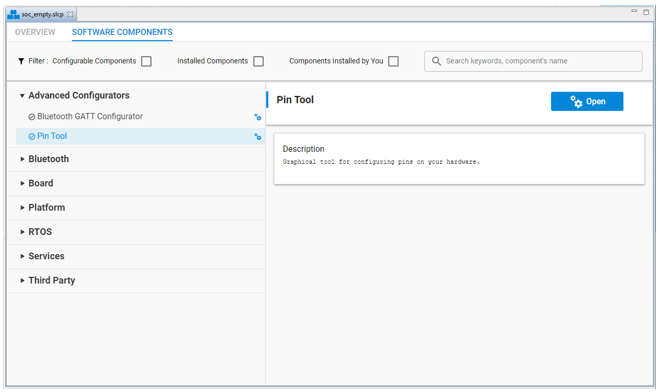The width and height of the screenshot is (659, 392).
Task: Enable the Configurable Components filter checkbox
Action: (x=146, y=61)
